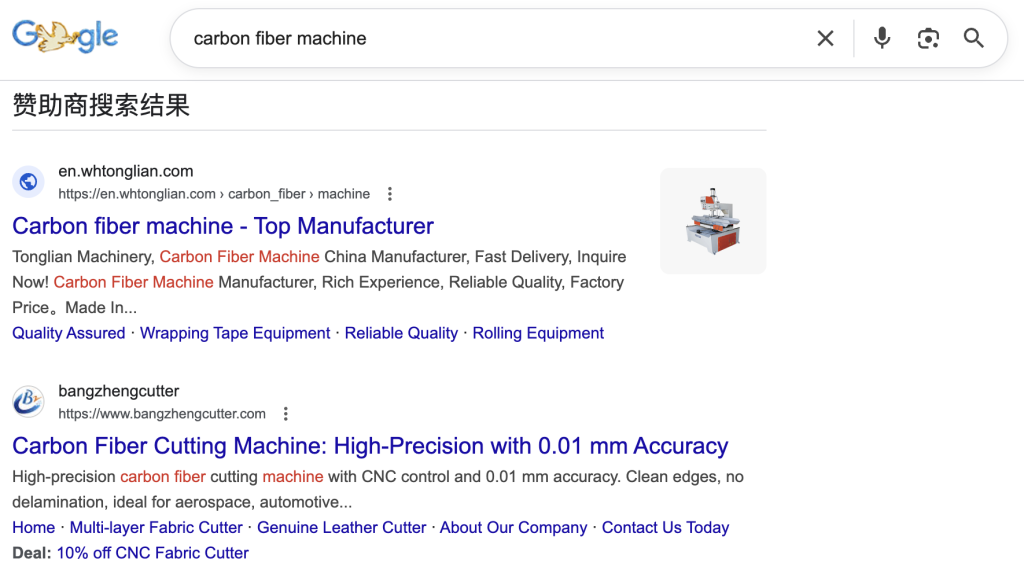Screen dimensions: 1024x581
Task: Visit the Rolling Equipment sitelink
Action: [x=538, y=333]
